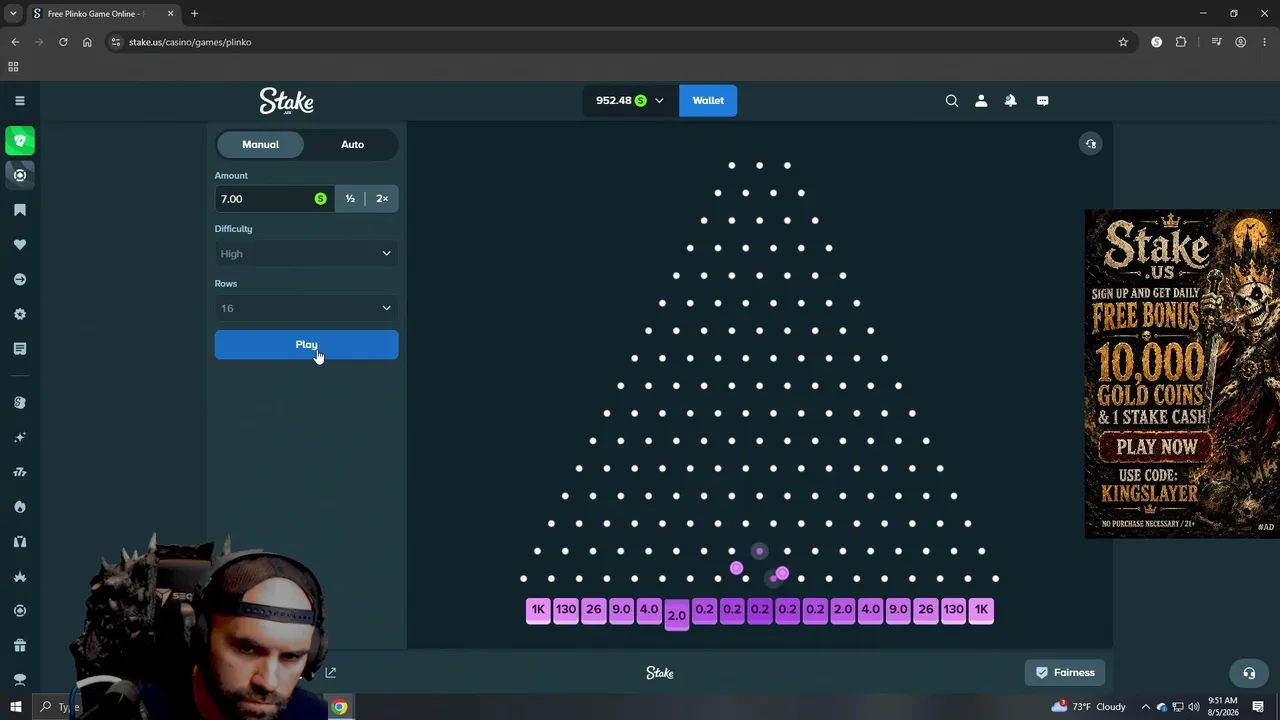Open the Chrome extensions puzzle icon
1280x720 pixels.
(x=1181, y=42)
